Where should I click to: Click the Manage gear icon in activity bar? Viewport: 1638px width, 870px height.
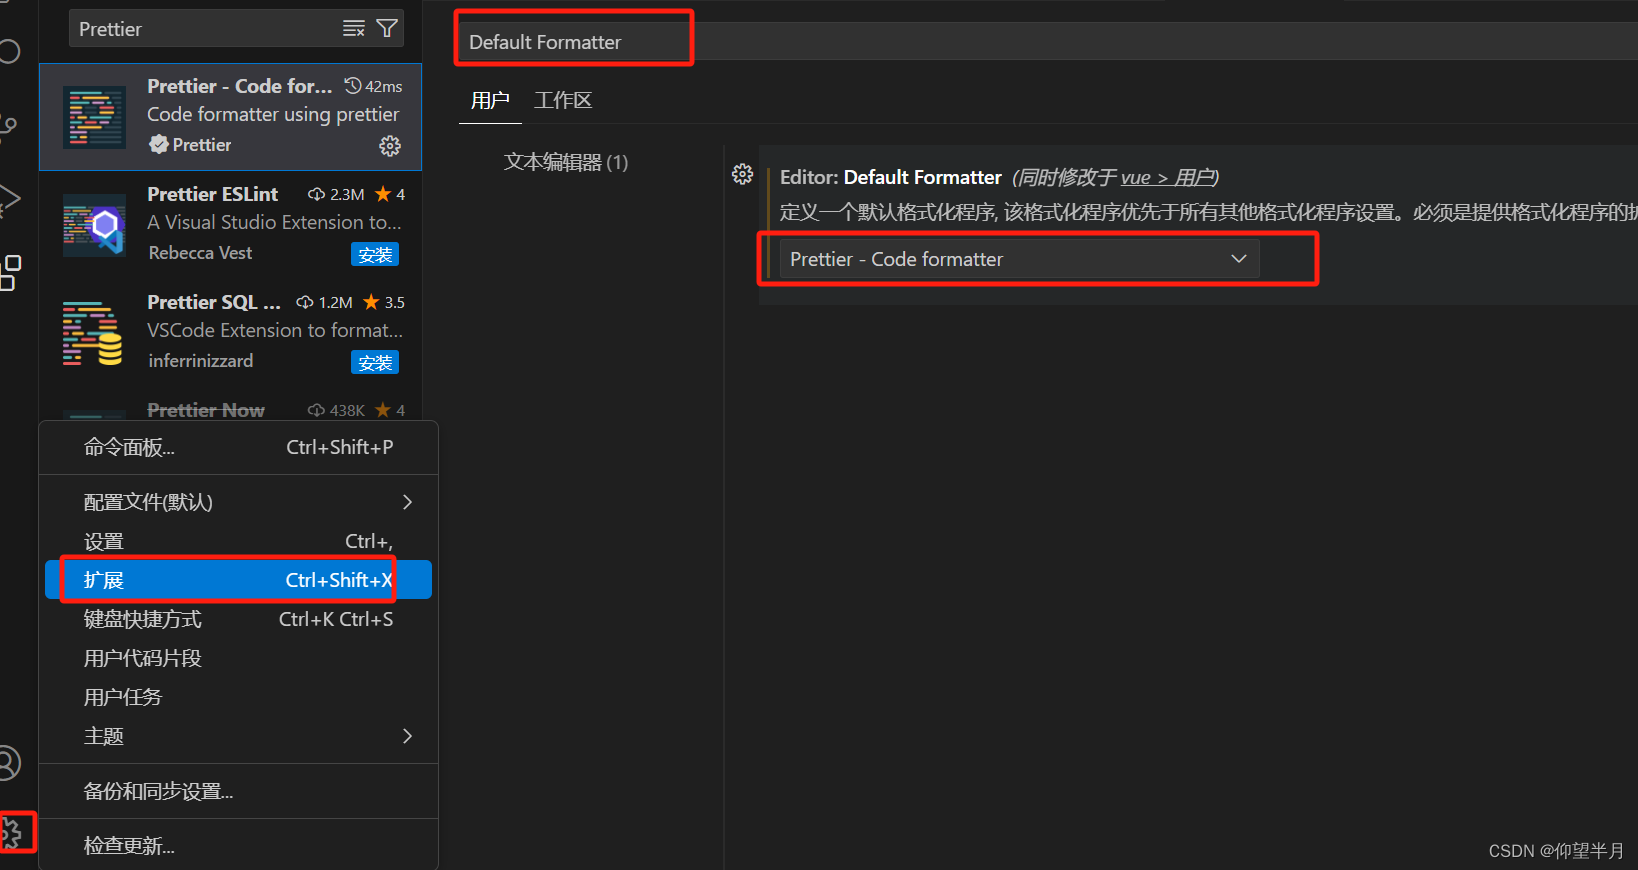11,832
